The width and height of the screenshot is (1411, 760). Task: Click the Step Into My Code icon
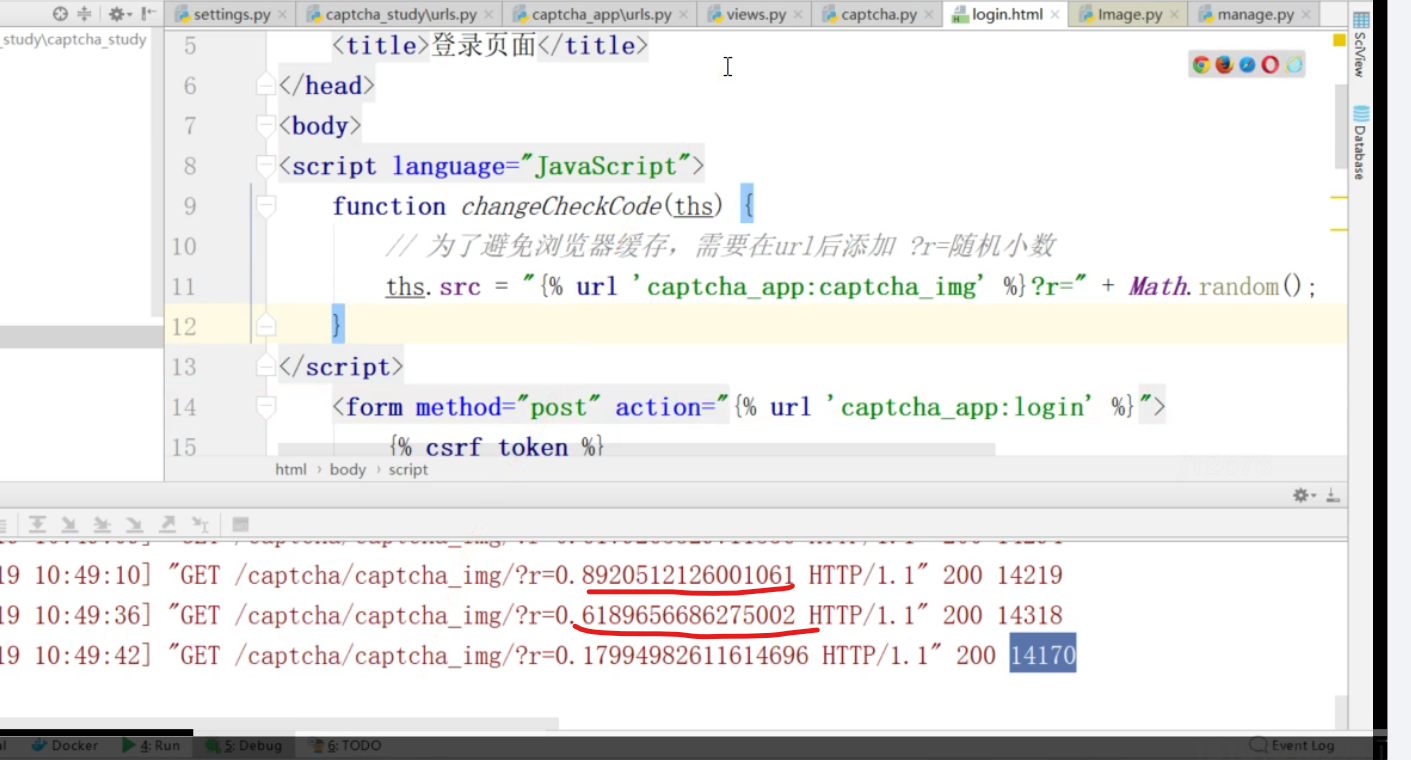[x=102, y=524]
